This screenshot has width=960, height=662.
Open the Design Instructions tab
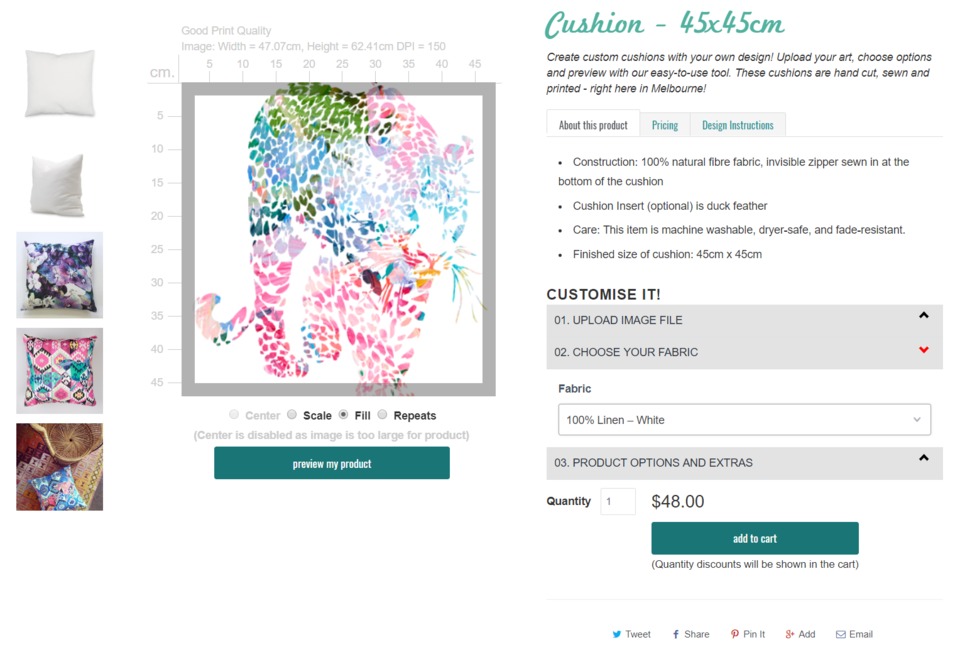738,125
